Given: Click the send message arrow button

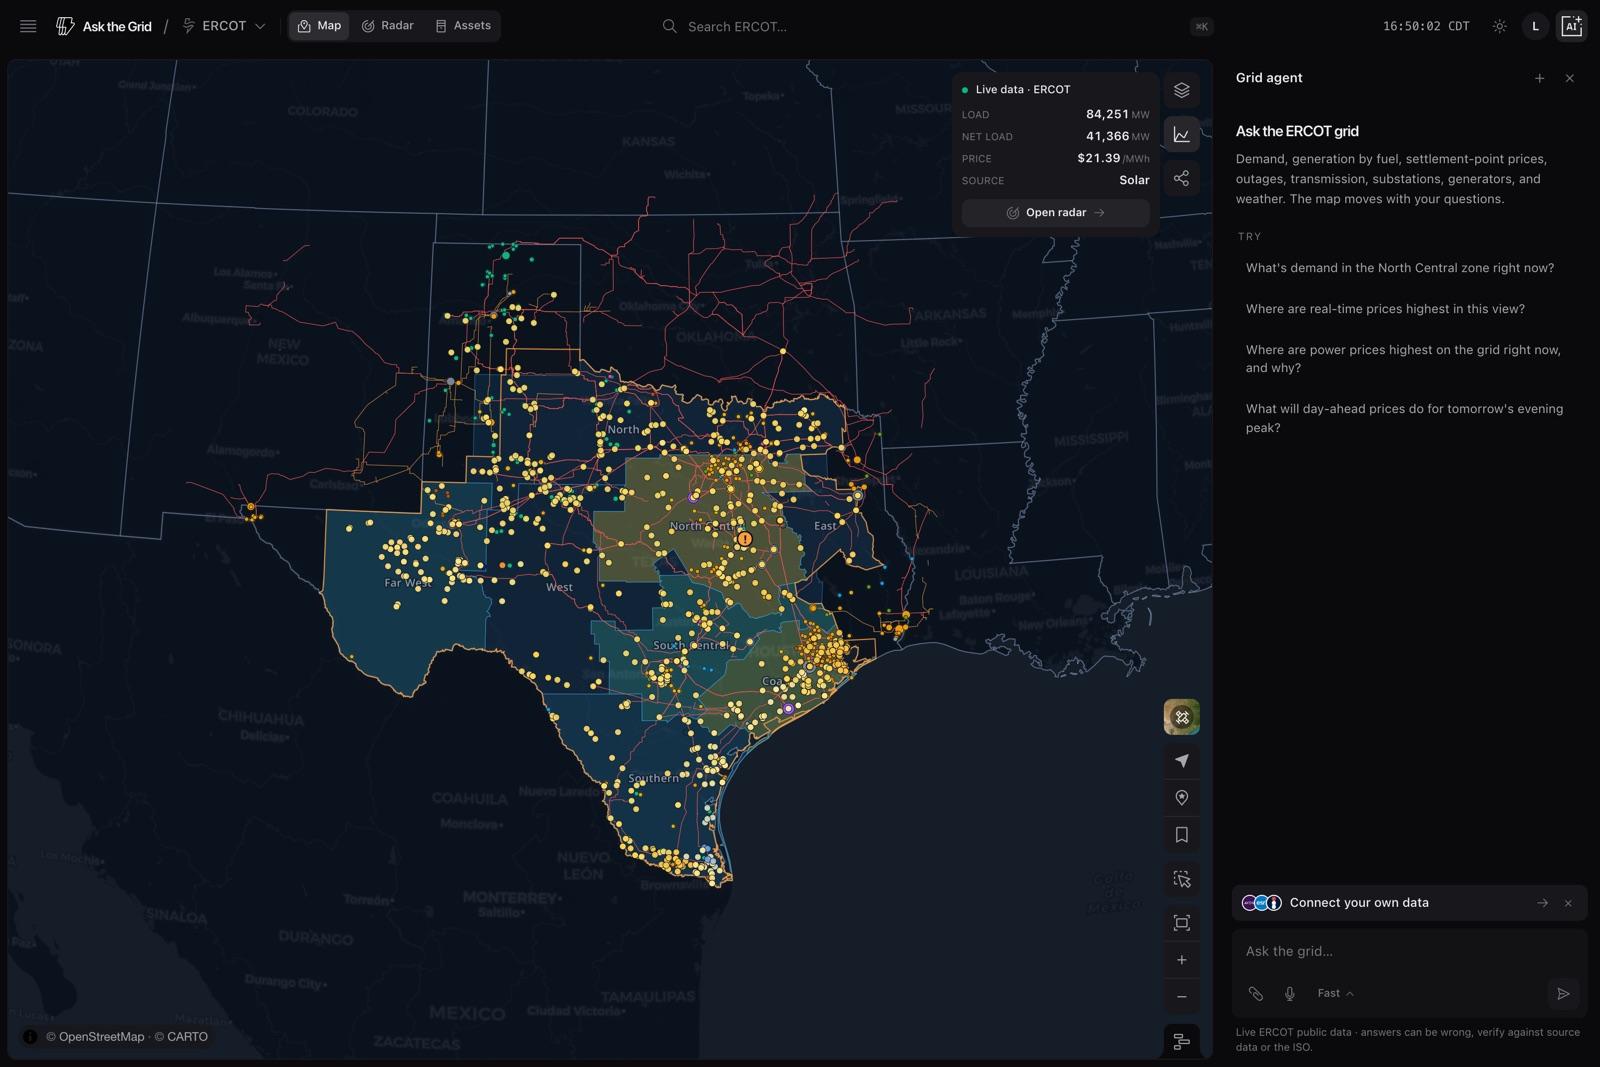Looking at the screenshot, I should coord(1563,993).
